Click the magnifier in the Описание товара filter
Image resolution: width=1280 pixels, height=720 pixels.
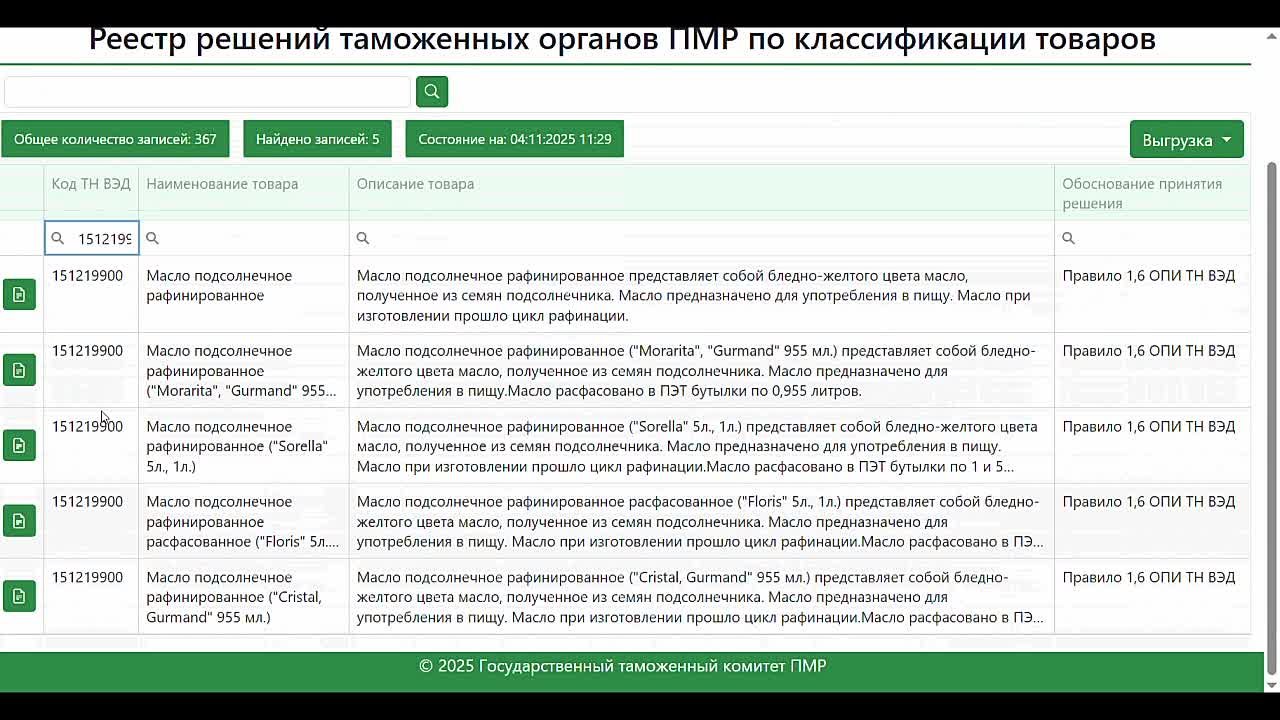(362, 238)
